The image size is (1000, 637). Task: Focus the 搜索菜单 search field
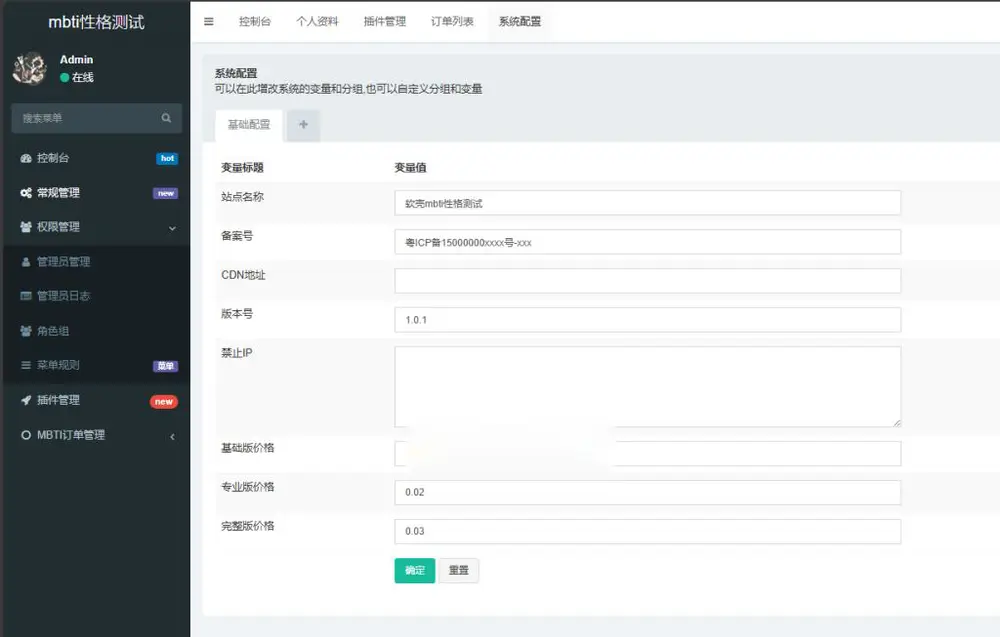click(96, 118)
